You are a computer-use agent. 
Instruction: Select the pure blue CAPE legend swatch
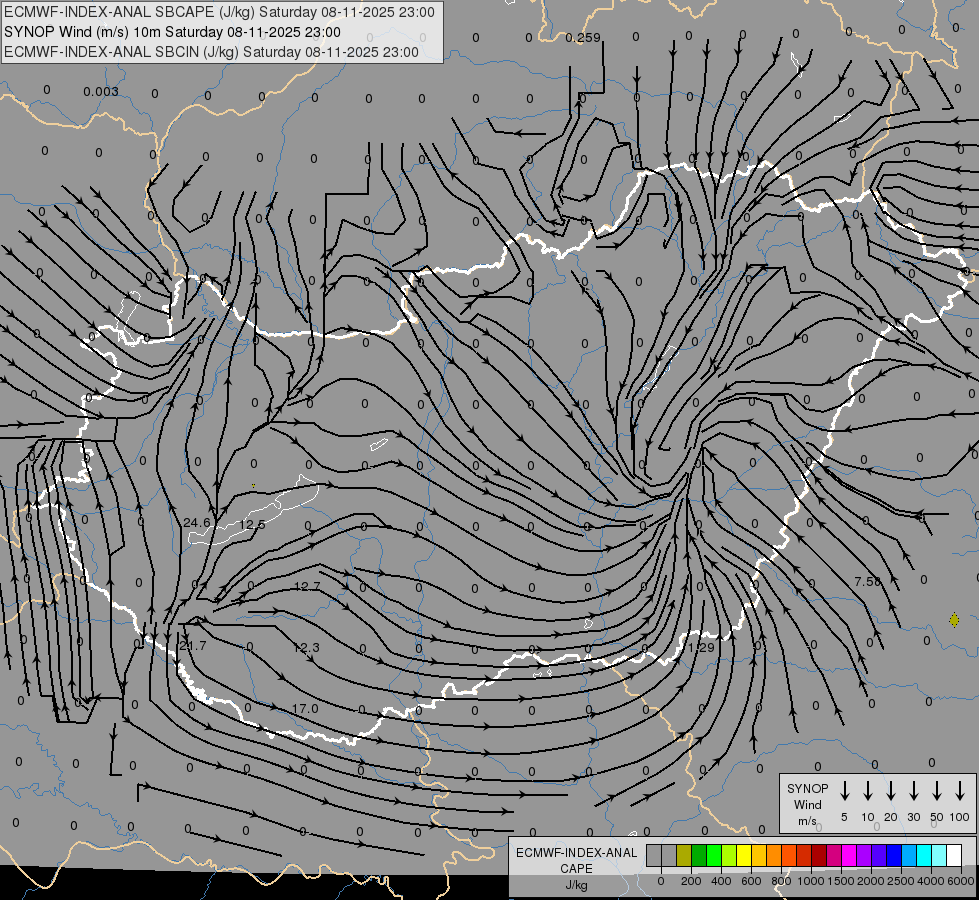pos(893,855)
